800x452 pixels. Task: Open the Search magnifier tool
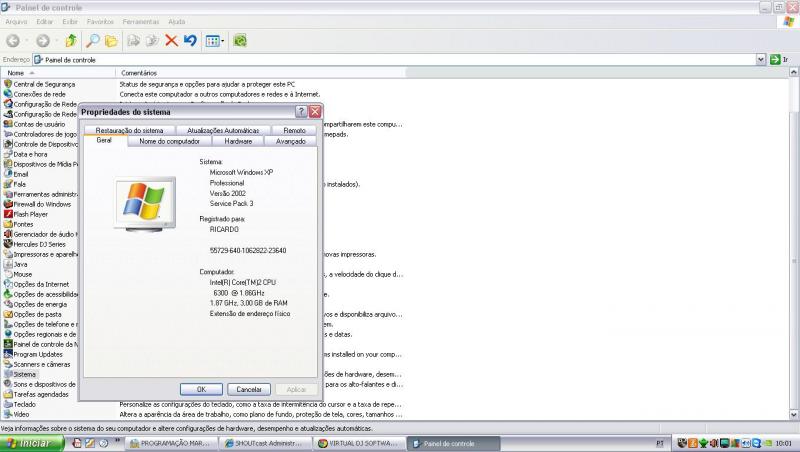[x=93, y=41]
